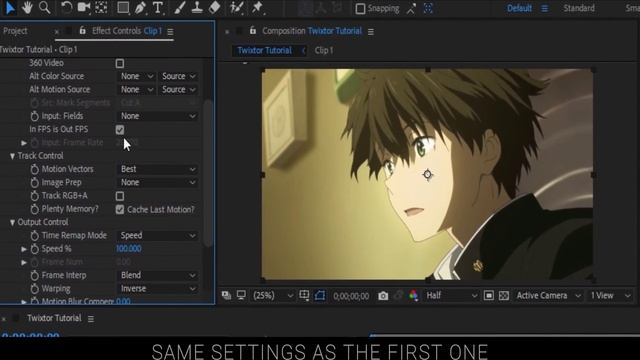Collapse the Track Control group
This screenshot has height=360, width=640.
pos(12,156)
